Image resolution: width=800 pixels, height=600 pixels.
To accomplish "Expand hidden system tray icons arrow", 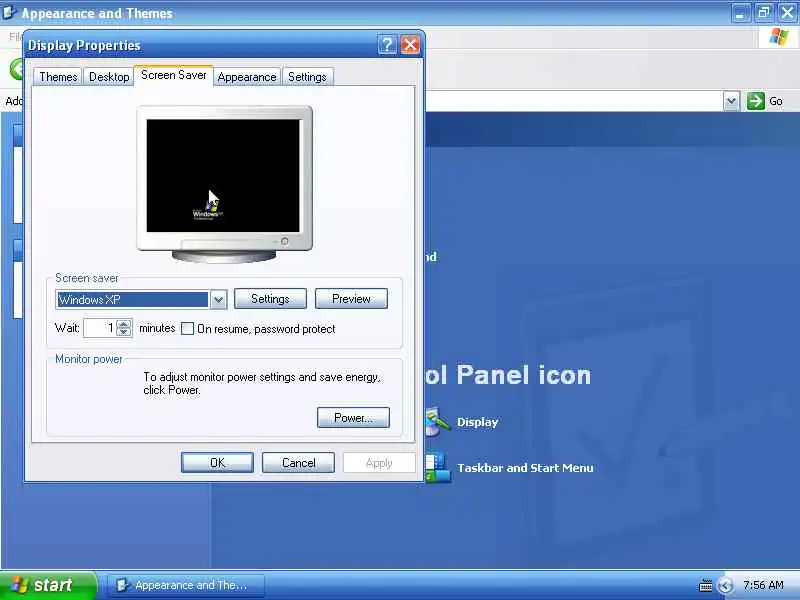I will (x=725, y=586).
